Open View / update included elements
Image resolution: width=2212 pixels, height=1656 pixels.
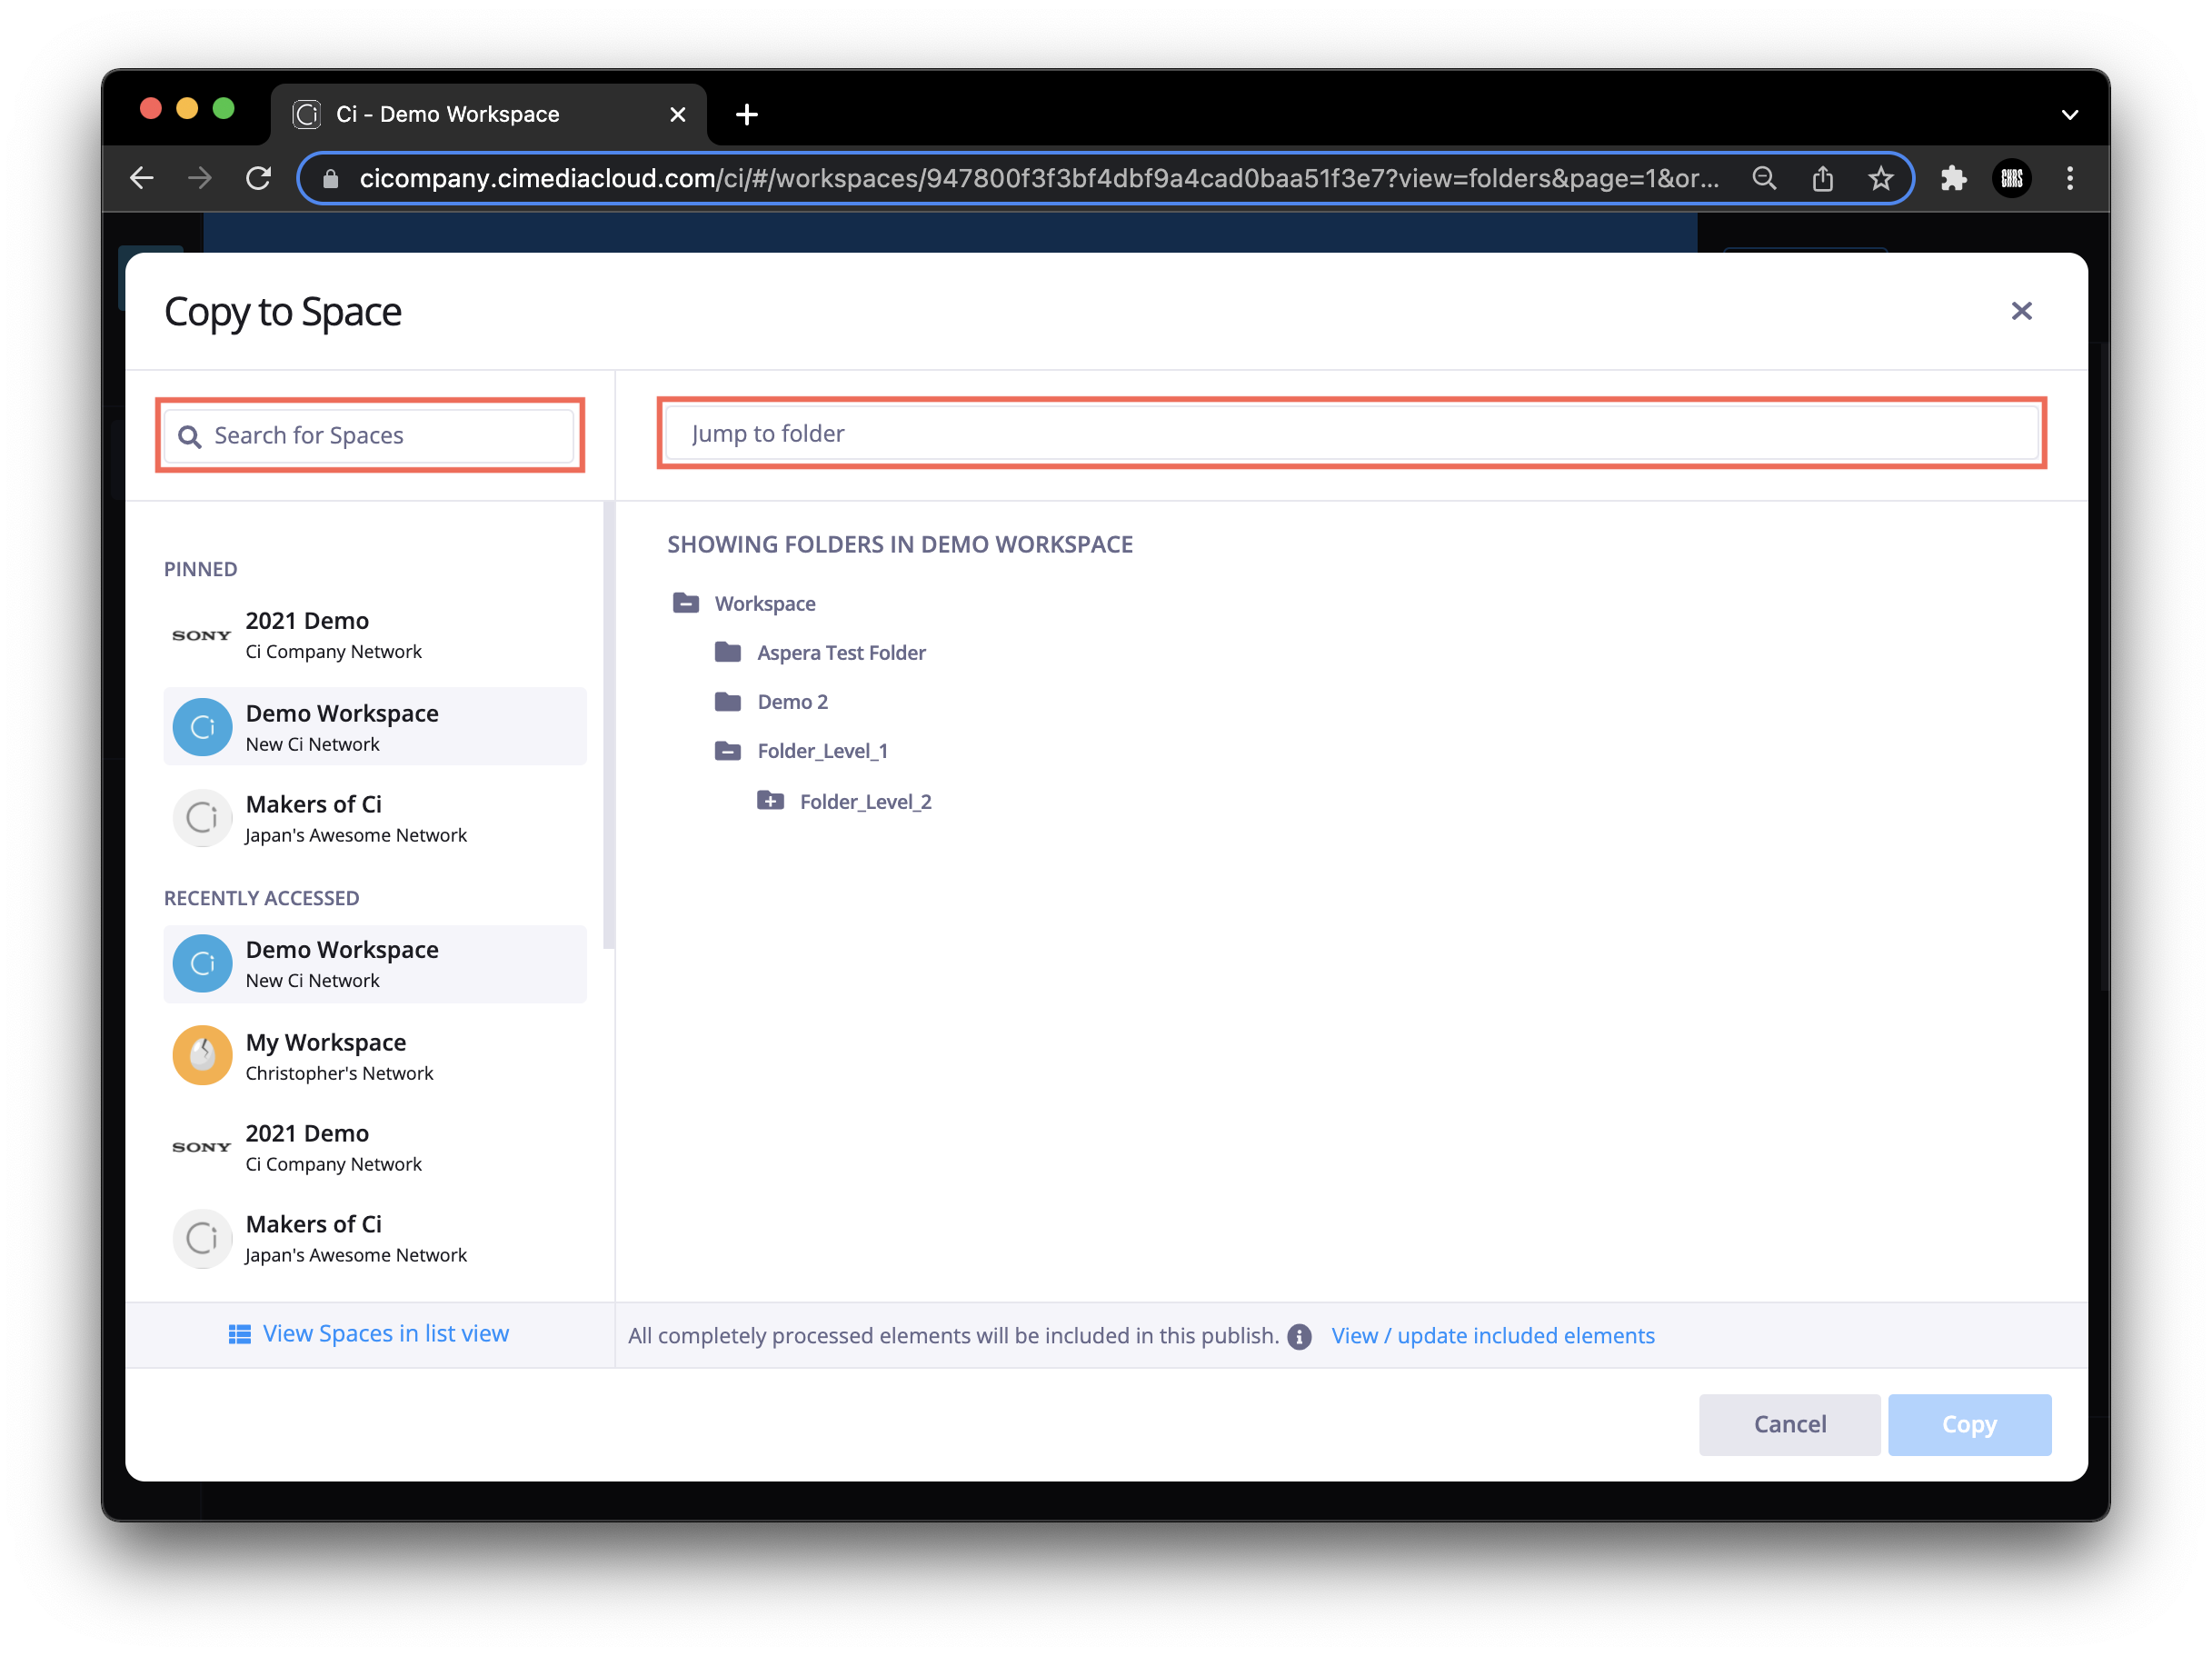coord(1492,1335)
